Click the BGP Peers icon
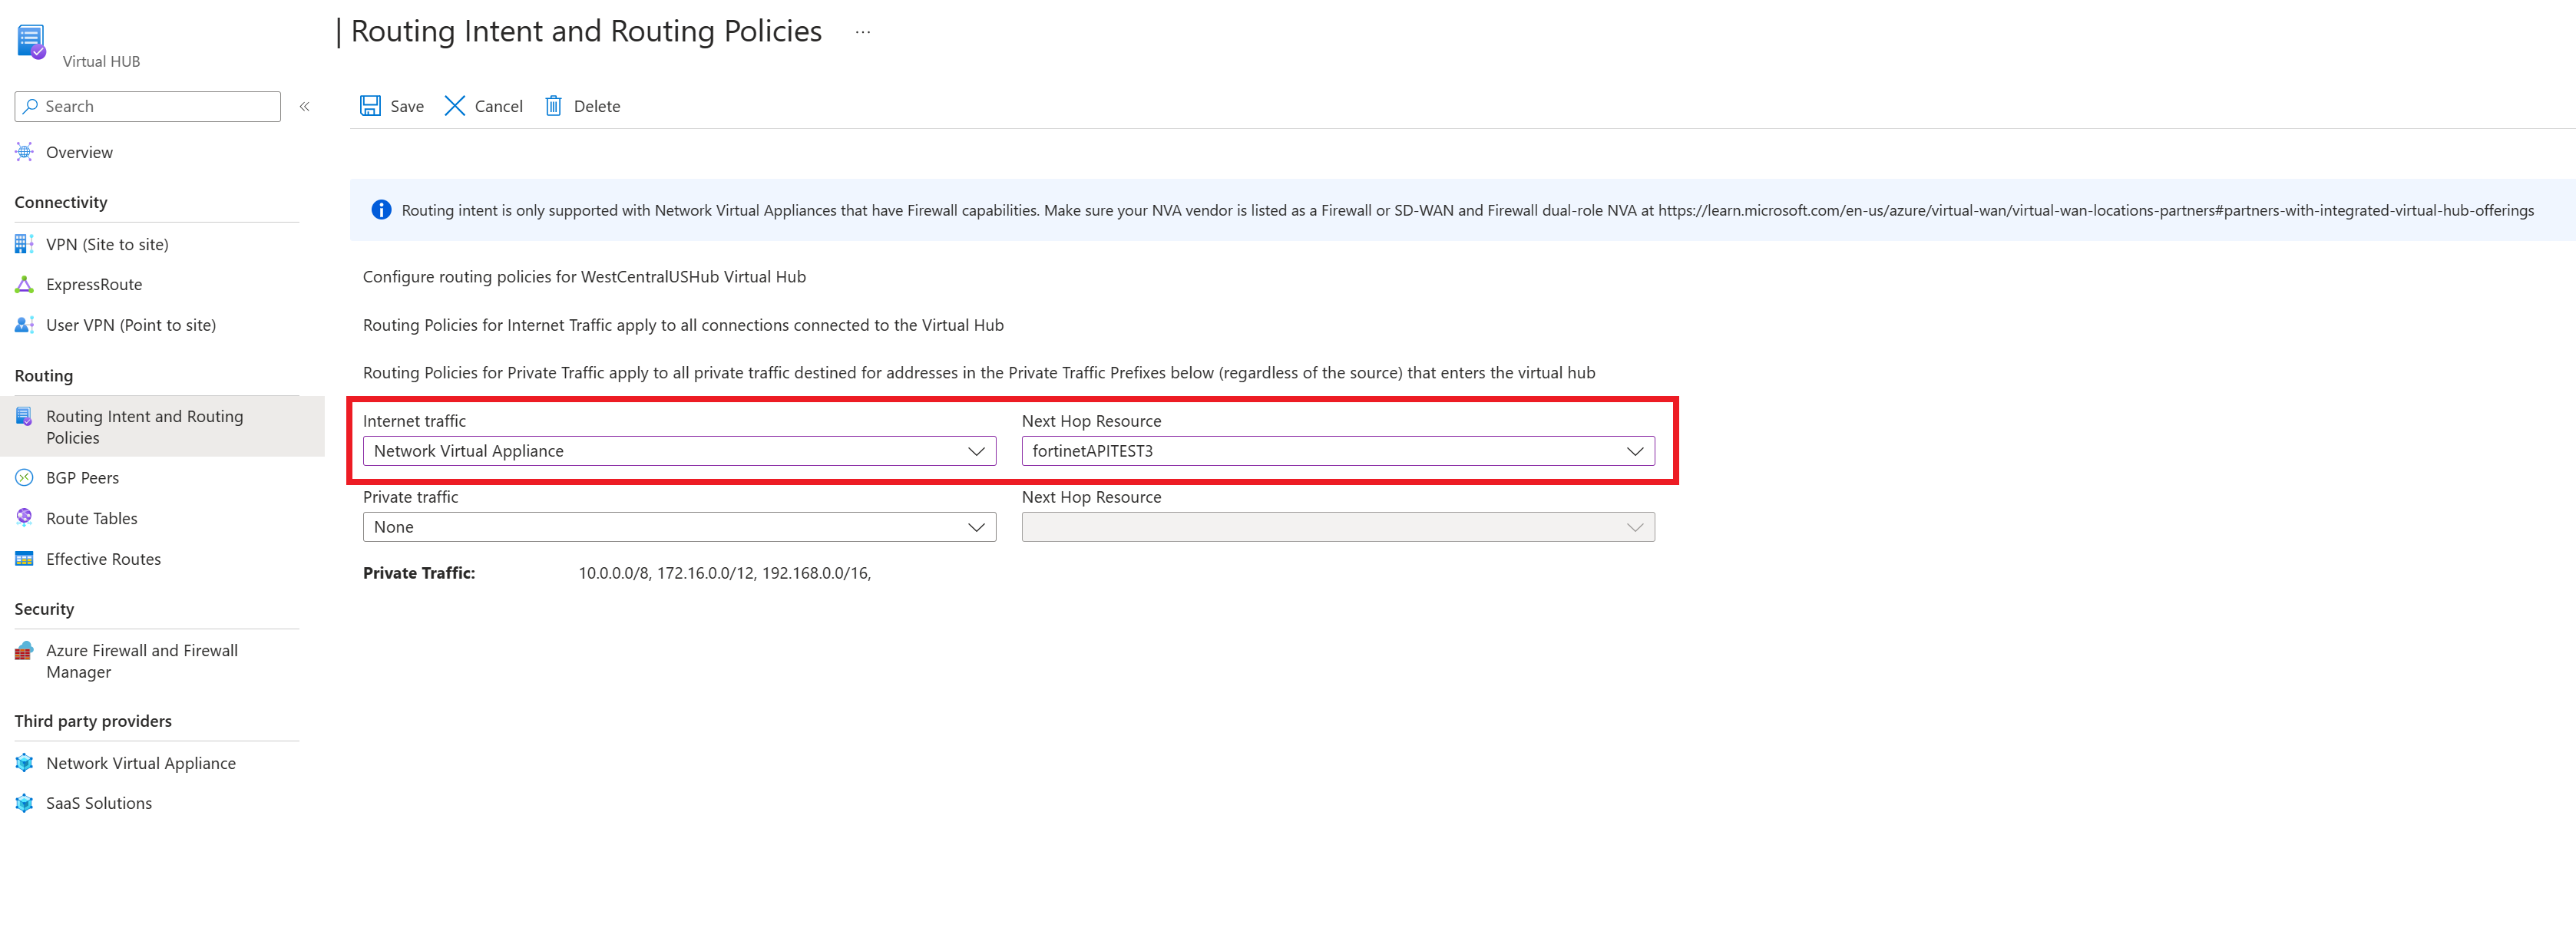The height and width of the screenshot is (944, 2576). [24, 478]
